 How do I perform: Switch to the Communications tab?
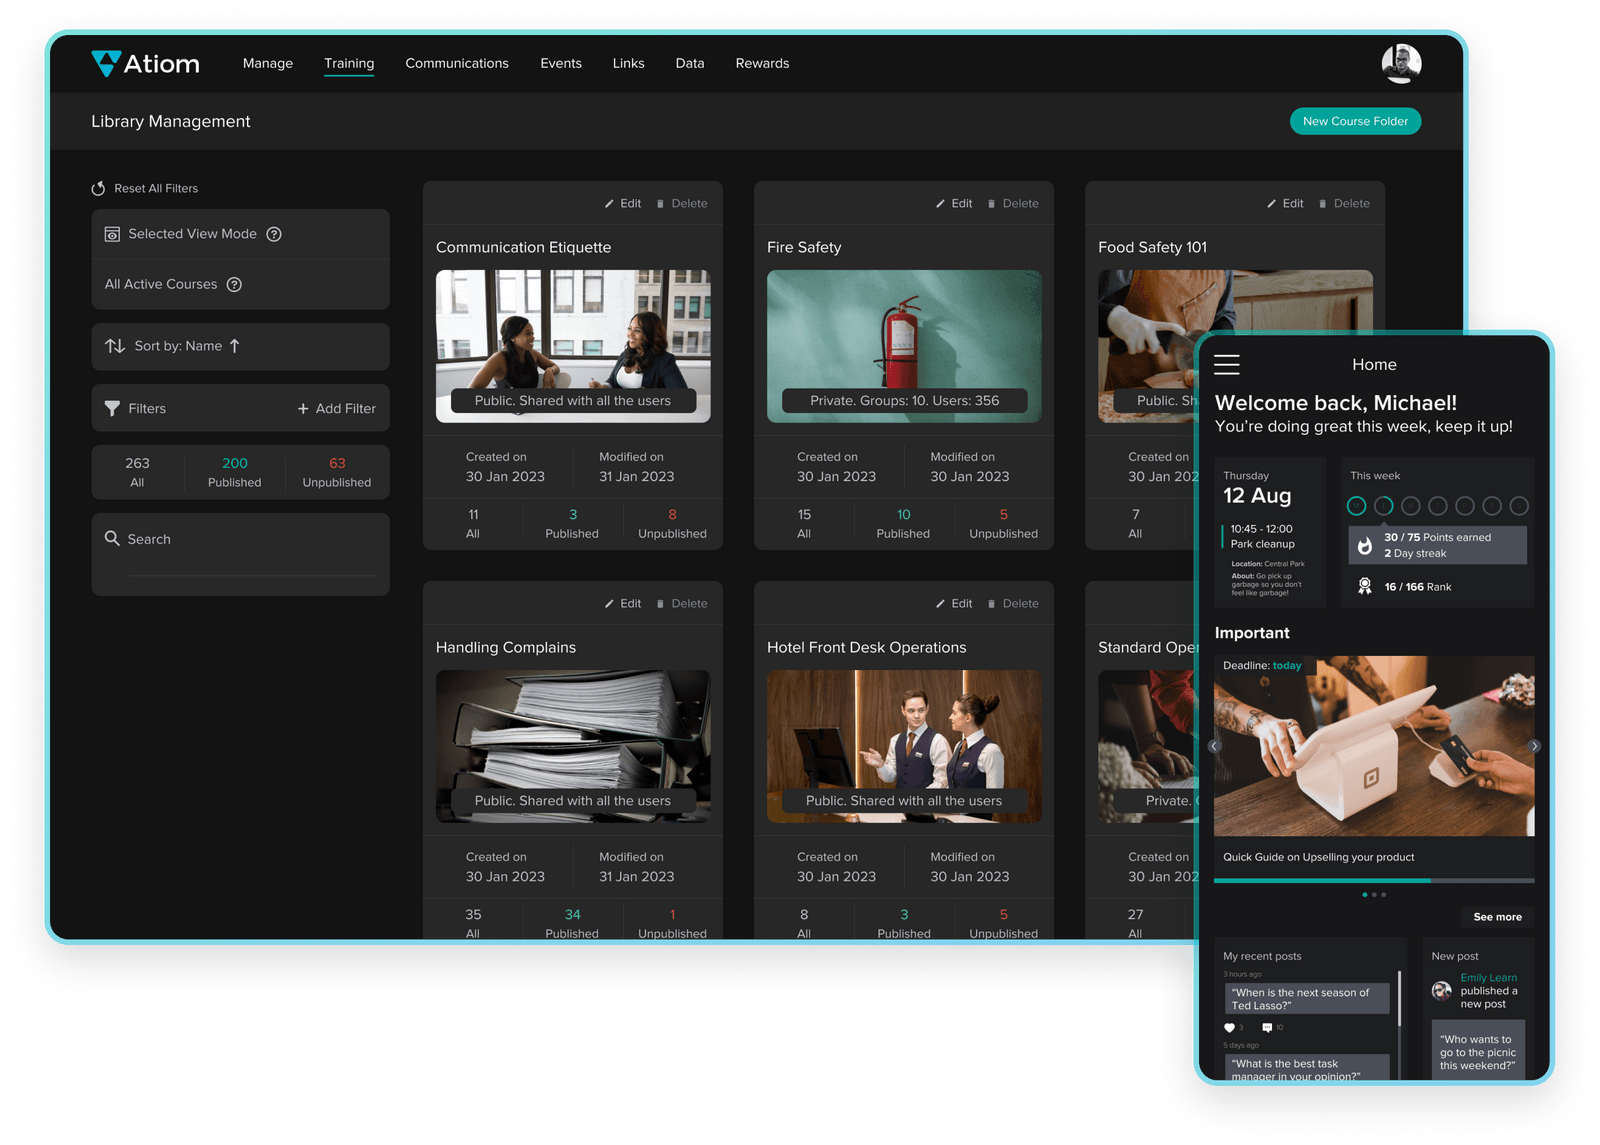[x=456, y=63]
